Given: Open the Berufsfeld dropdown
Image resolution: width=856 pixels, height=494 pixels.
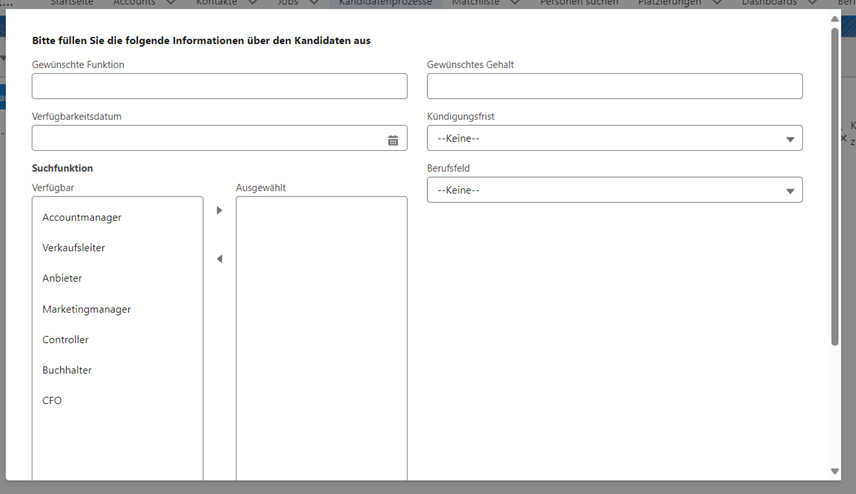Looking at the screenshot, I should coord(614,190).
